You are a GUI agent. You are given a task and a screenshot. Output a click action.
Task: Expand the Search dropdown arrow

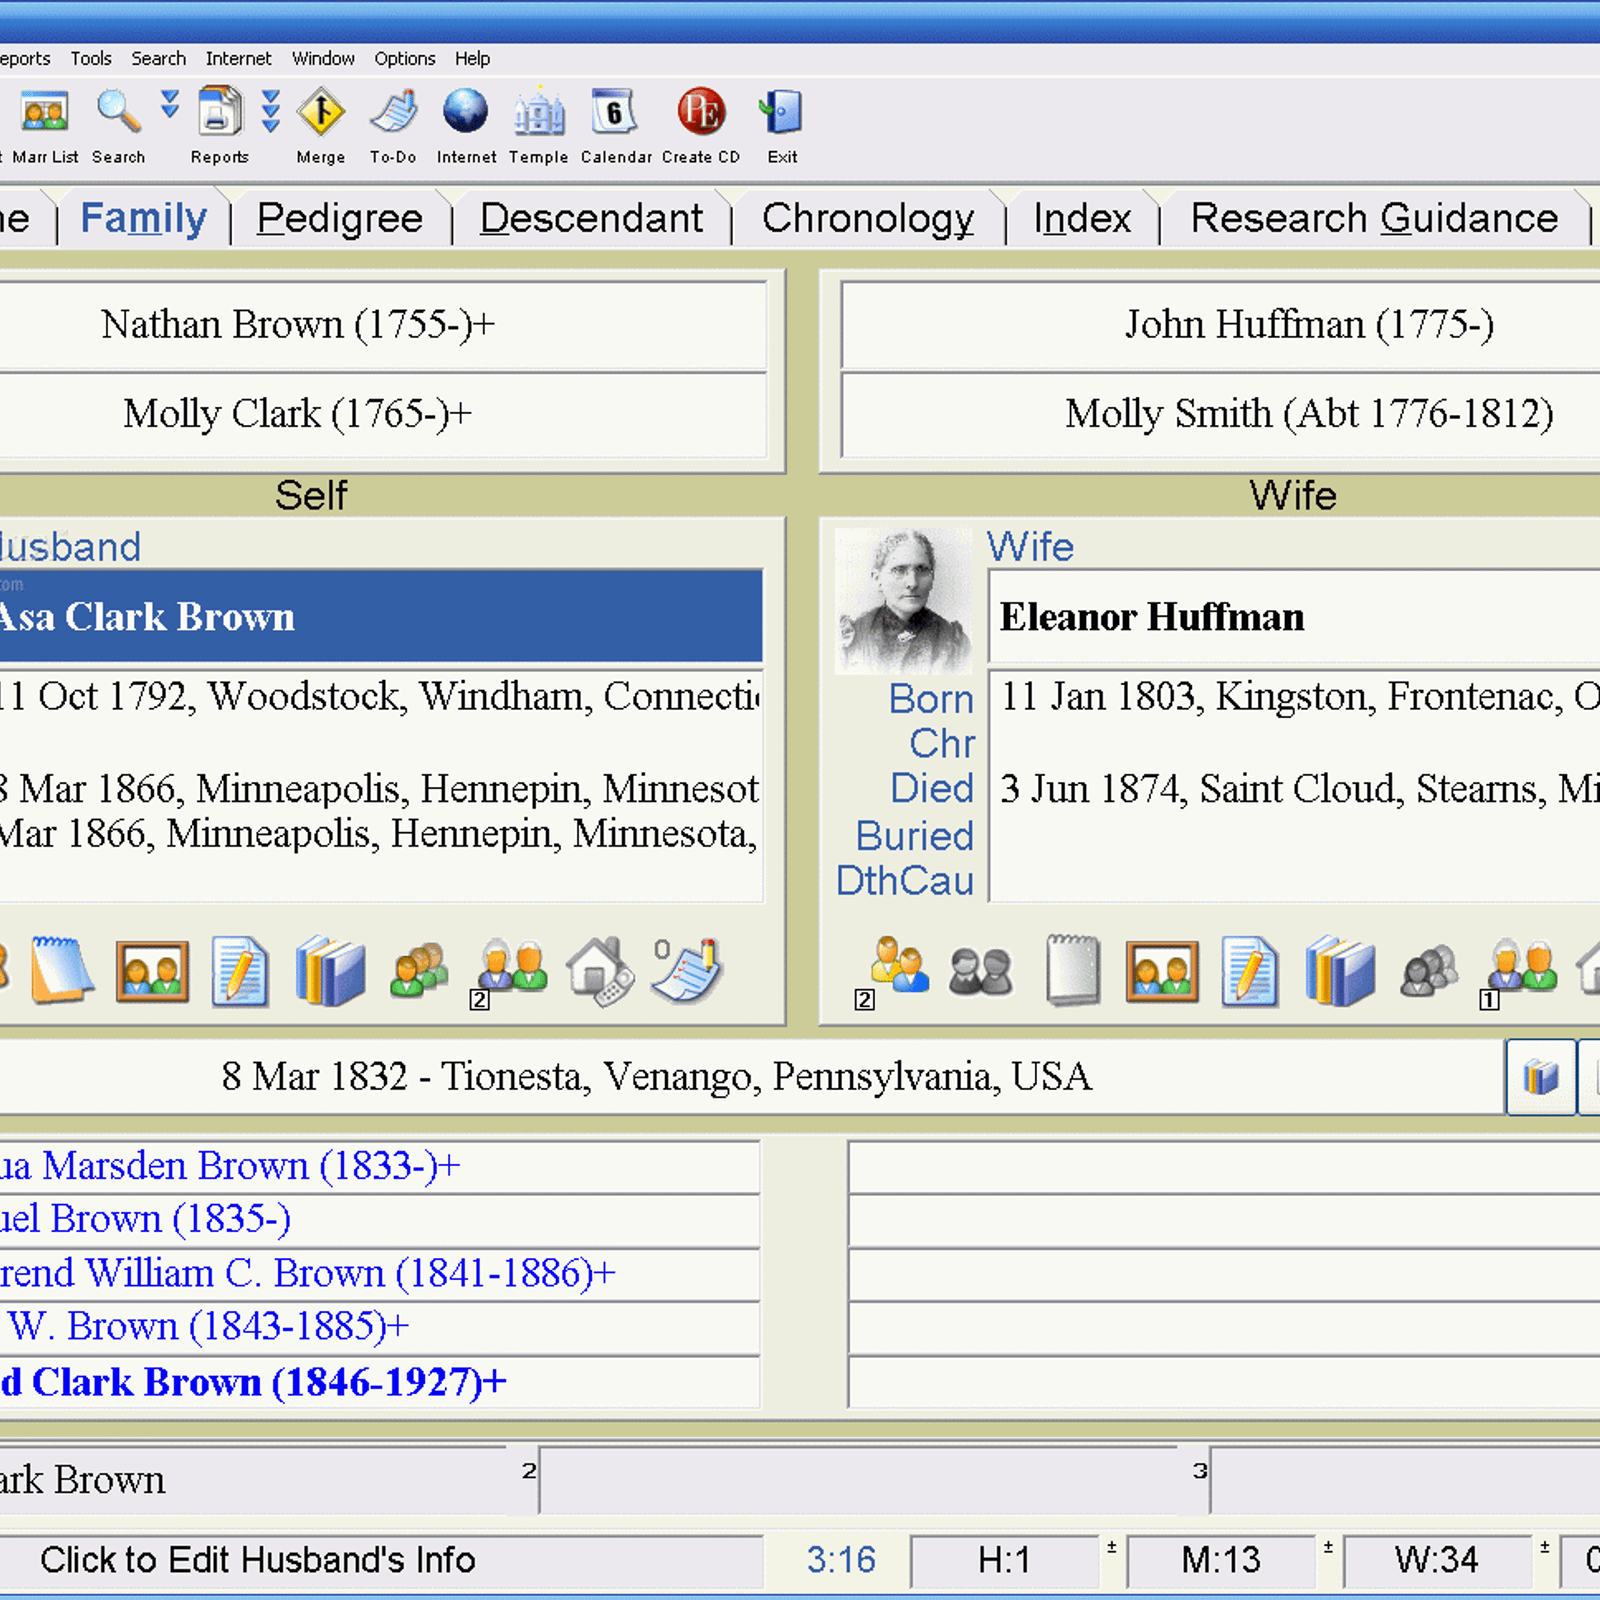170,104
